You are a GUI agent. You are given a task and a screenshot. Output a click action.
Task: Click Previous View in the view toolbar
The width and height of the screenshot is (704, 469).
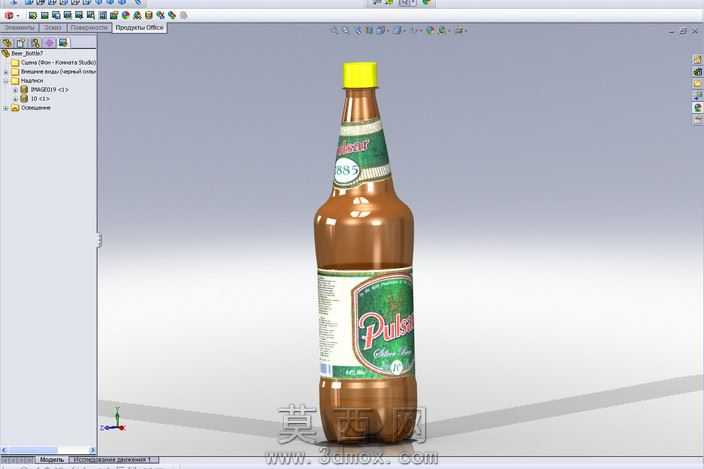(358, 31)
